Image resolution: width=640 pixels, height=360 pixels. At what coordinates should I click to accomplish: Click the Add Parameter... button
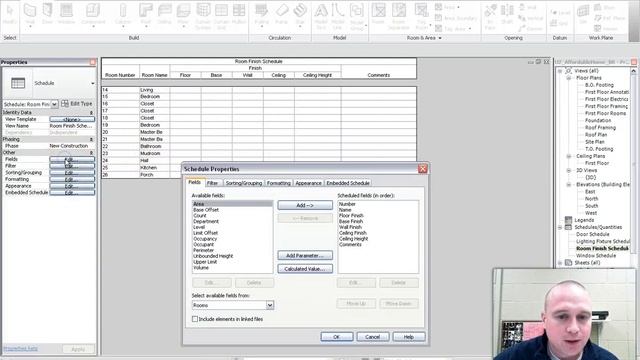[305, 256]
